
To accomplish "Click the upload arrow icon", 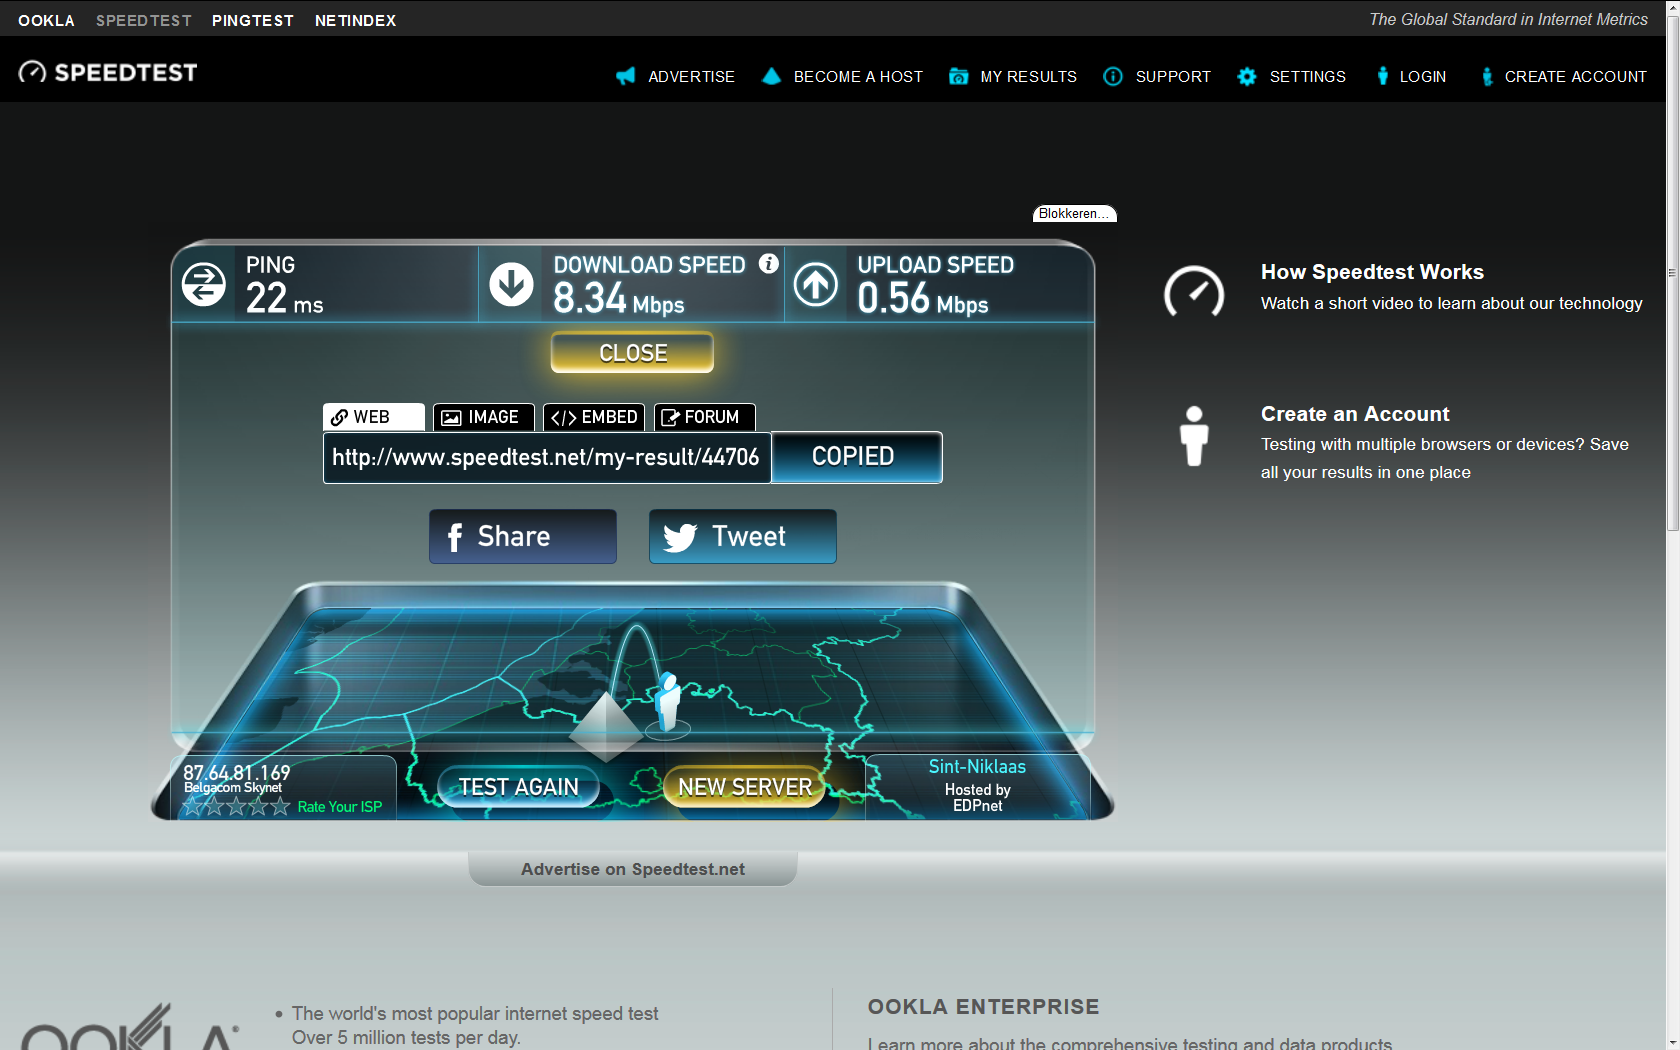I will coord(816,285).
